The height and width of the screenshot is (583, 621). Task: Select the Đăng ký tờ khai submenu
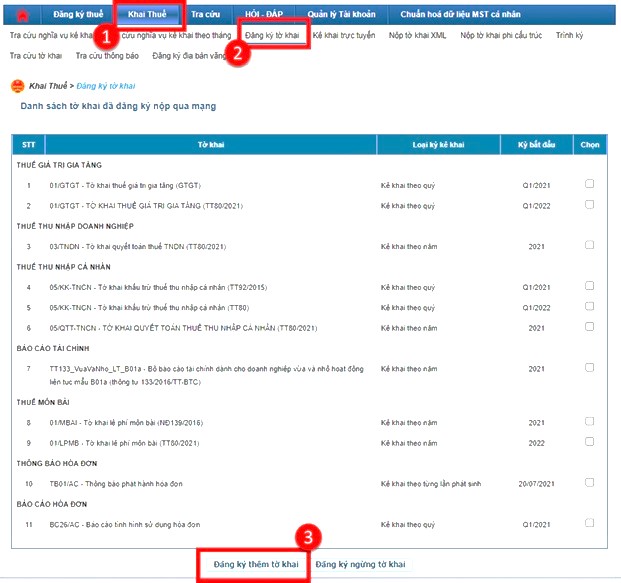click(272, 35)
